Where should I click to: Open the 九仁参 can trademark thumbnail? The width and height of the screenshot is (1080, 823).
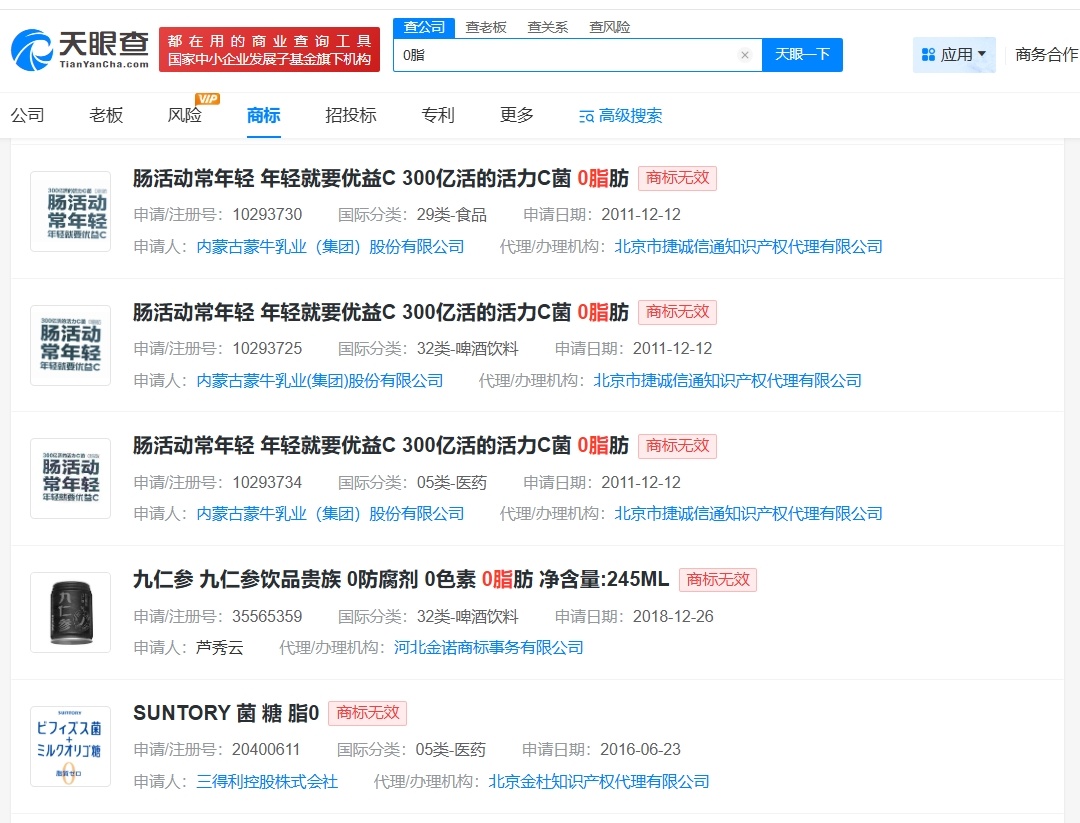click(x=70, y=612)
